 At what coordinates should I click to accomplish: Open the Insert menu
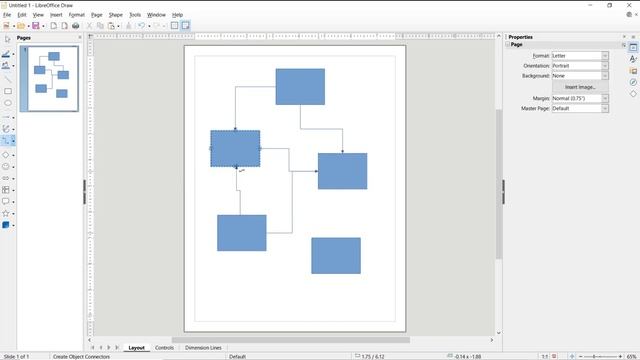56,15
